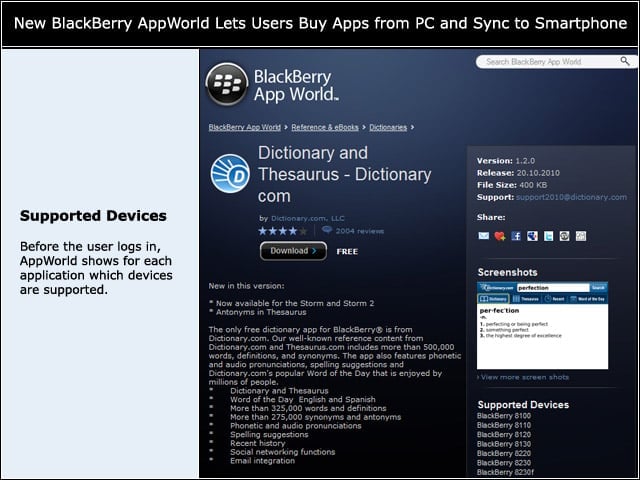640x480 pixels.
Task: Share via the blue paw-print icon
Action: click(532, 236)
